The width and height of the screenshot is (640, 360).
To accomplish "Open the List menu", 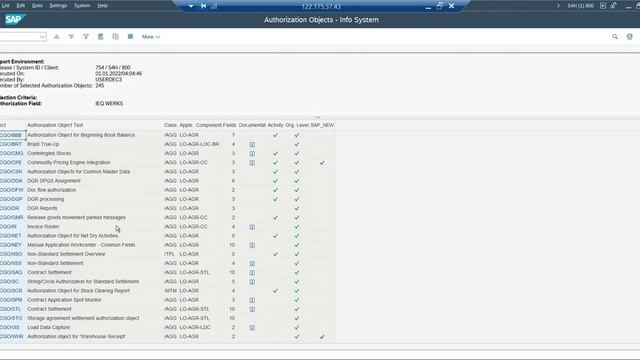I will tap(6, 6).
